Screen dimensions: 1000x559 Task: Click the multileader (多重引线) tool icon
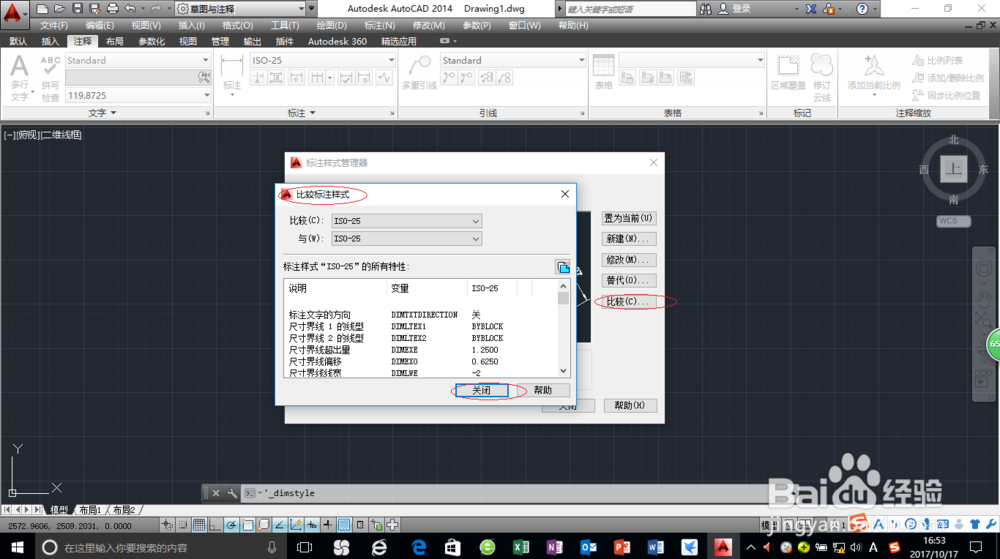pyautogui.click(x=419, y=66)
